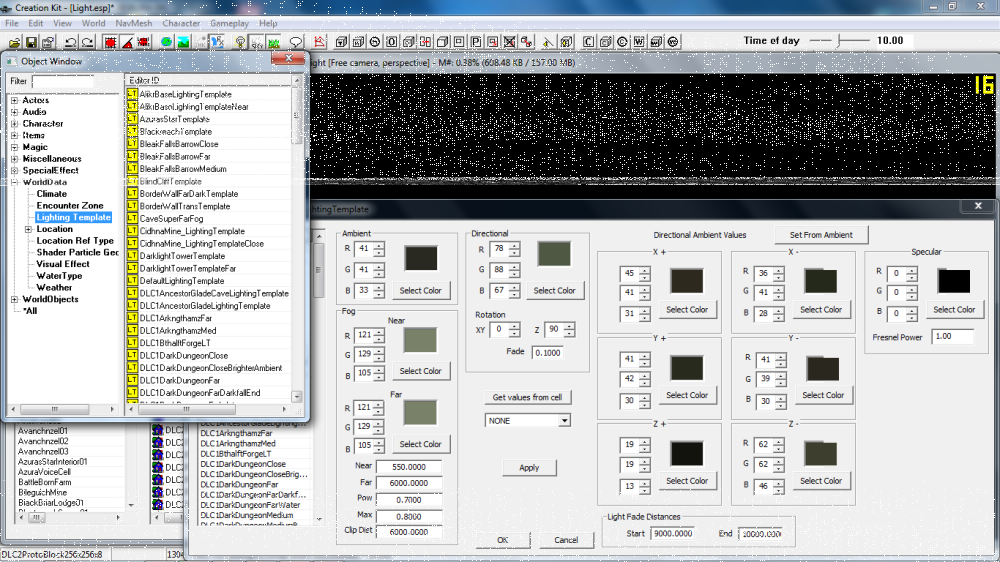Toggle the snap to angle icon
Viewport: 1000px width, 562px height.
127,42
